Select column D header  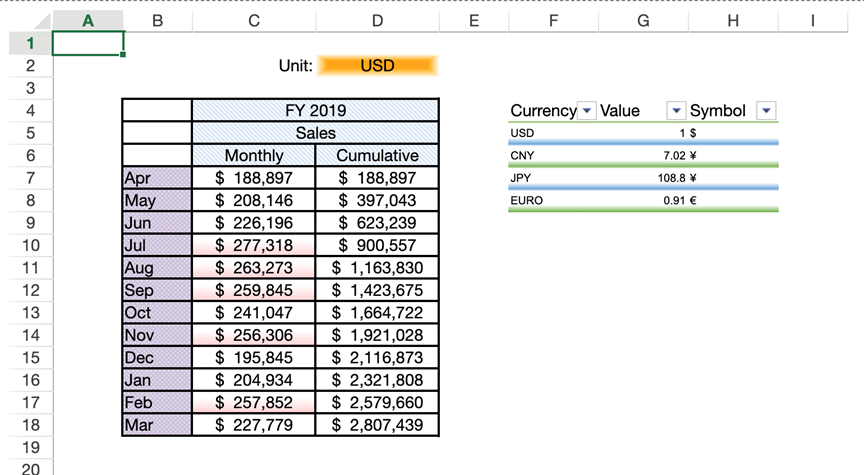click(x=377, y=21)
